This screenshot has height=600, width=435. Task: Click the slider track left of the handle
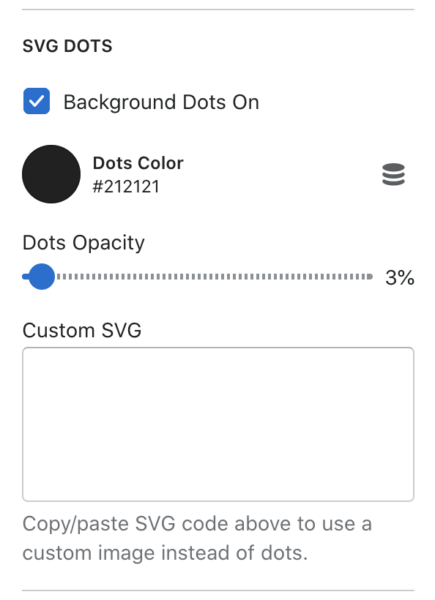(25, 276)
